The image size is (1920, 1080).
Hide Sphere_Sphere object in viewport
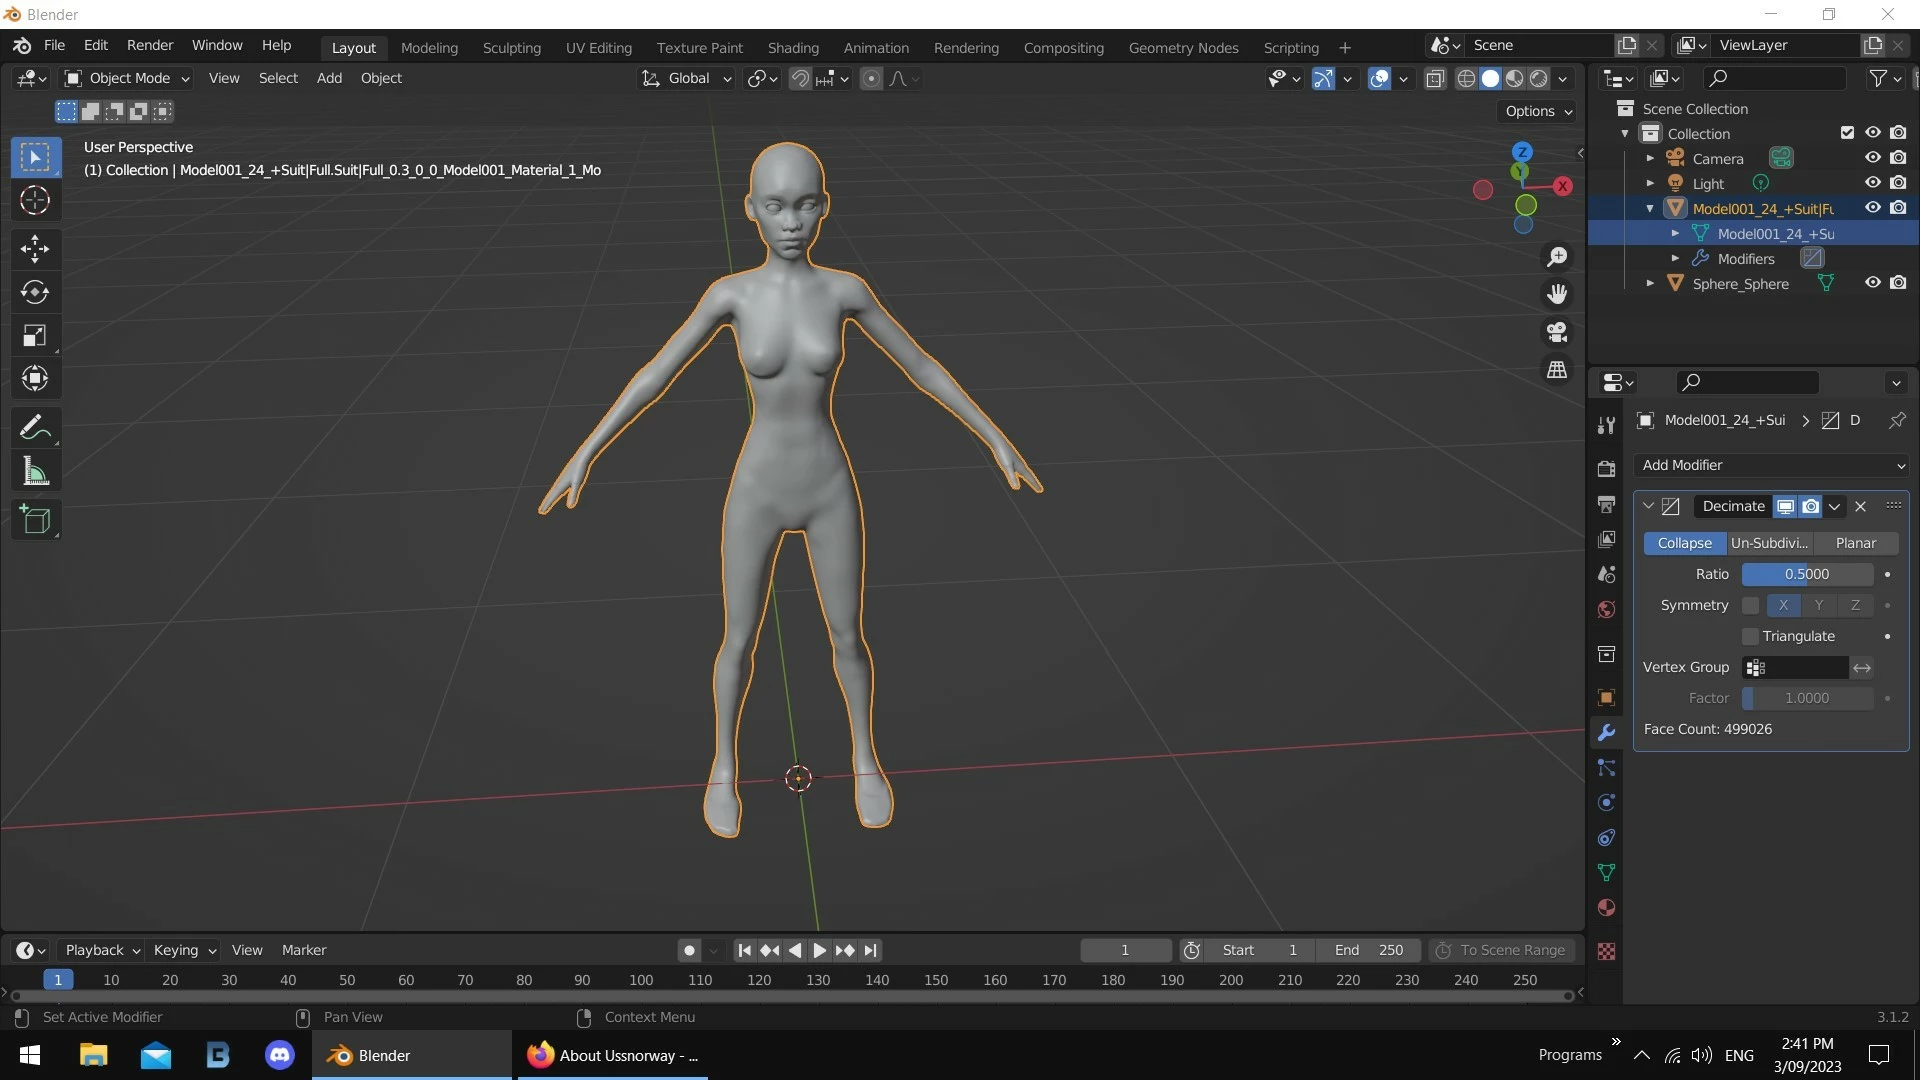(1872, 283)
